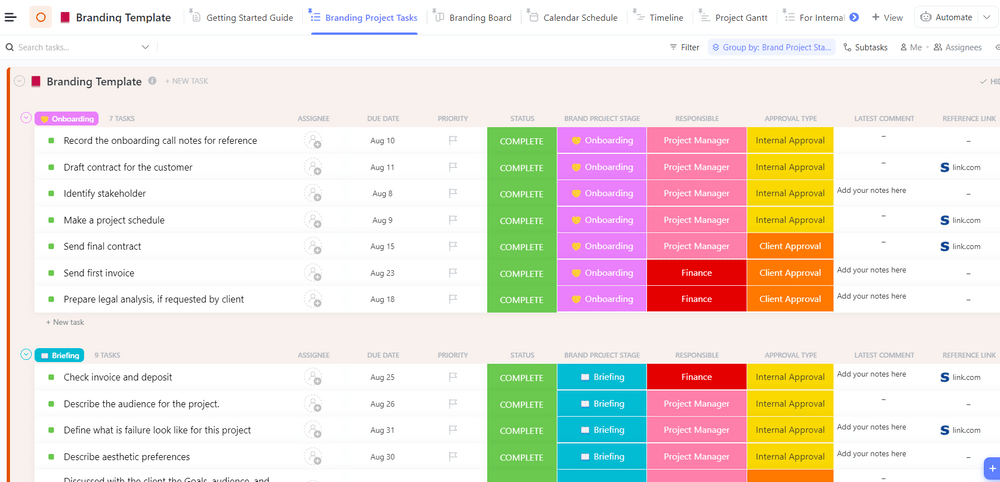Collapse the Briefing group

pos(26,354)
